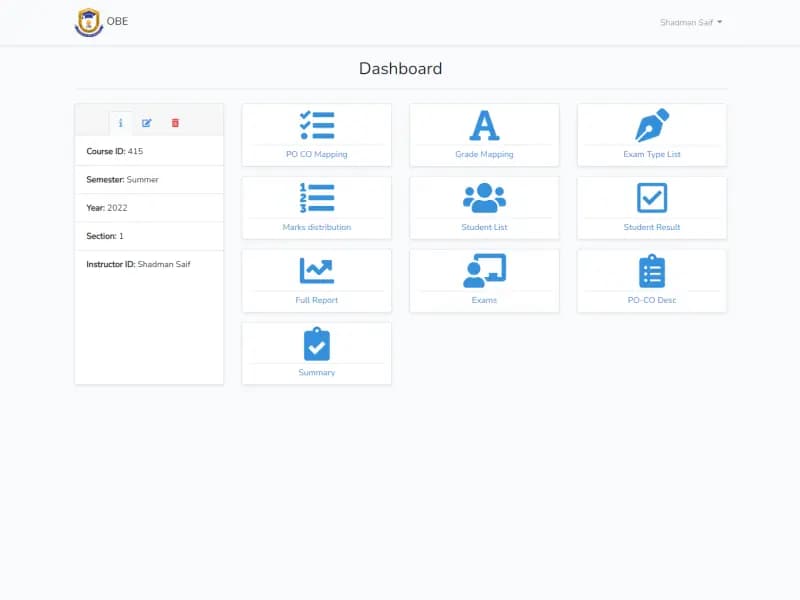Click the Grade Mapping text label
The image size is (800, 600).
(484, 155)
